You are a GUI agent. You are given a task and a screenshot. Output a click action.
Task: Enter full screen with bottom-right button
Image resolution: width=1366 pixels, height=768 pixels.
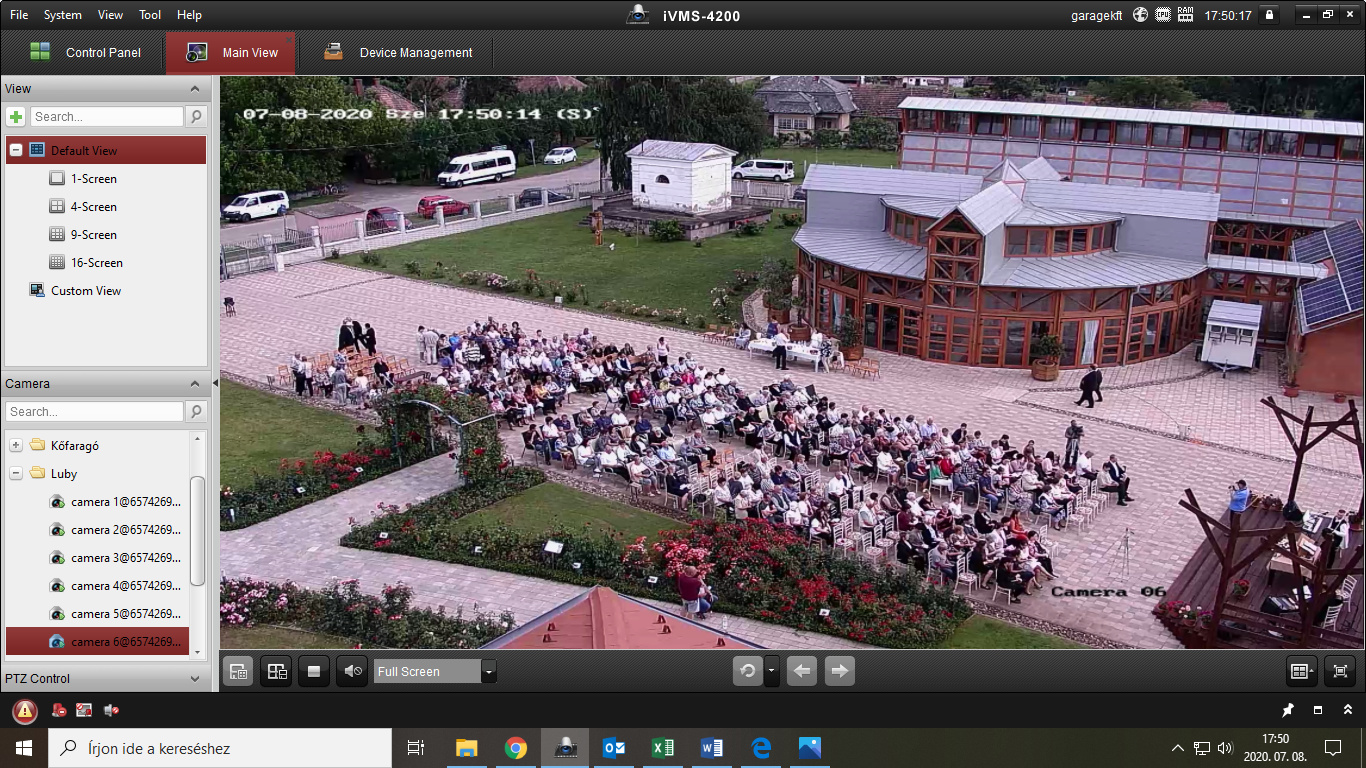click(x=1340, y=671)
